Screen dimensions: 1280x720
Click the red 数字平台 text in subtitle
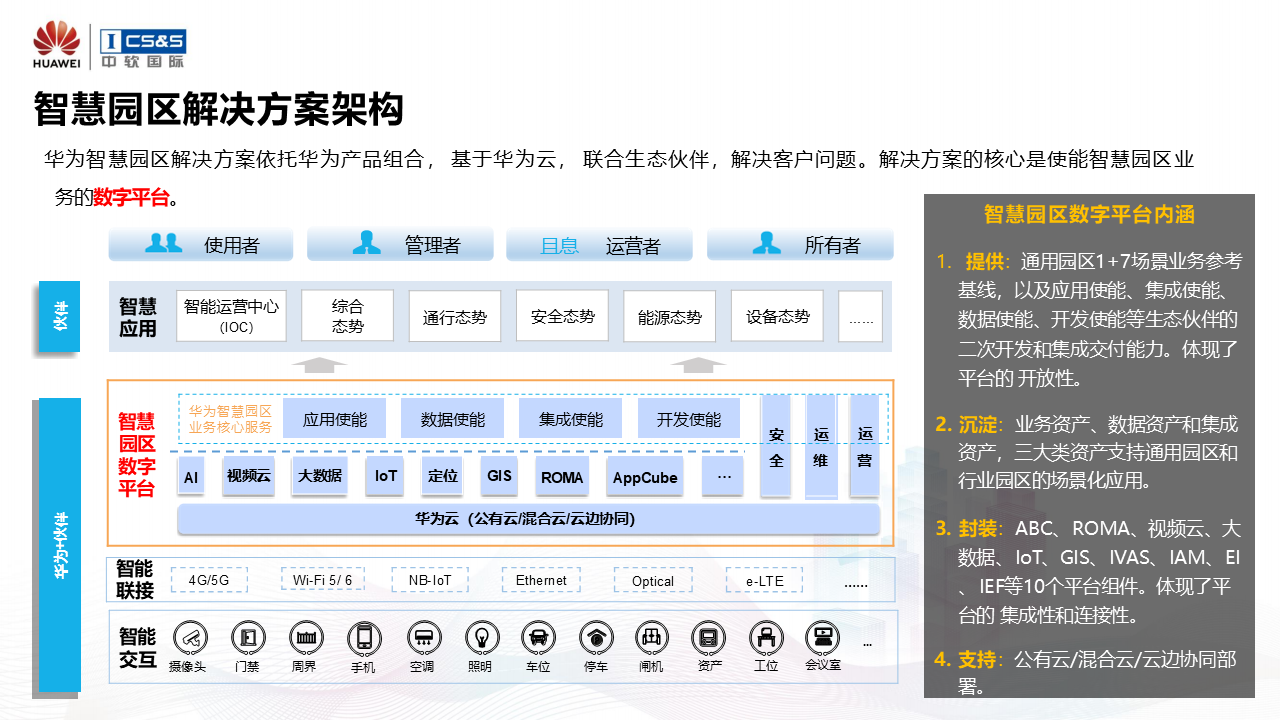tap(131, 197)
